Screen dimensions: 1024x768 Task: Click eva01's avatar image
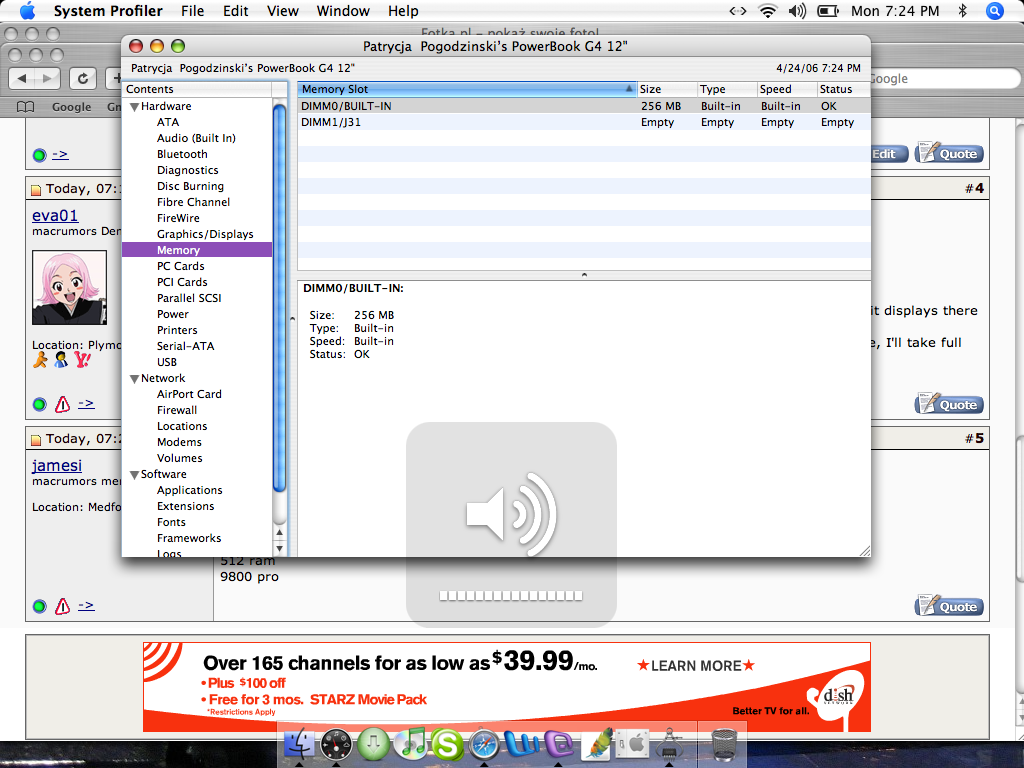[x=69, y=287]
